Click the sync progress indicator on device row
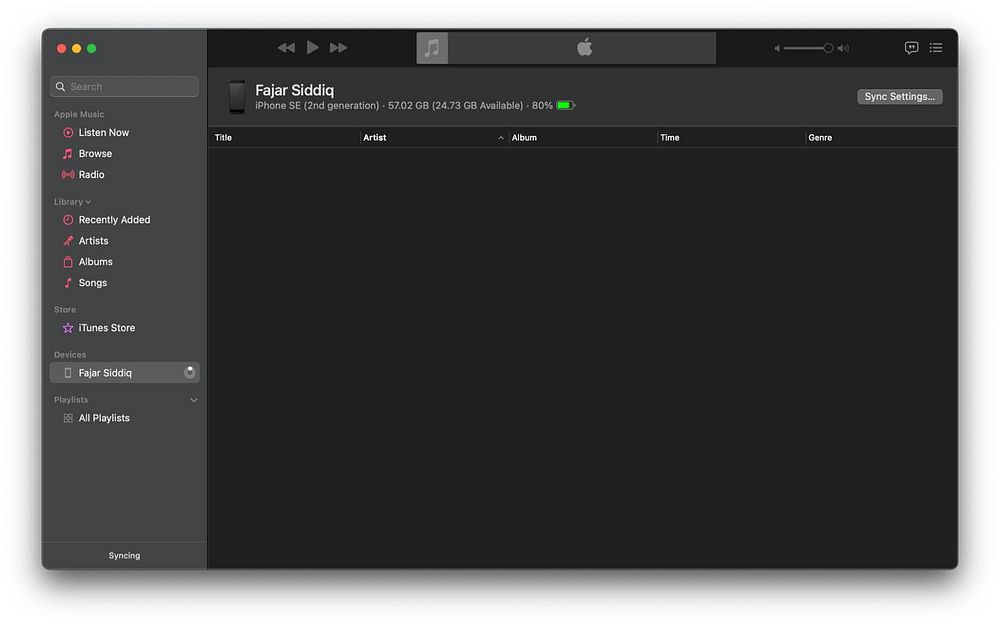The image size is (1000, 625). (x=189, y=372)
